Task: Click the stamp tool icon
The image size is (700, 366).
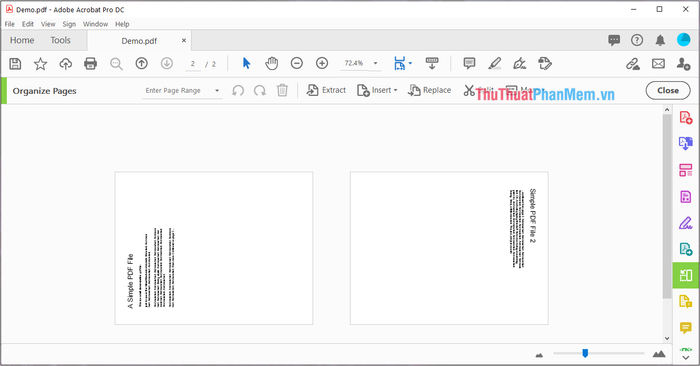Action: (x=545, y=63)
